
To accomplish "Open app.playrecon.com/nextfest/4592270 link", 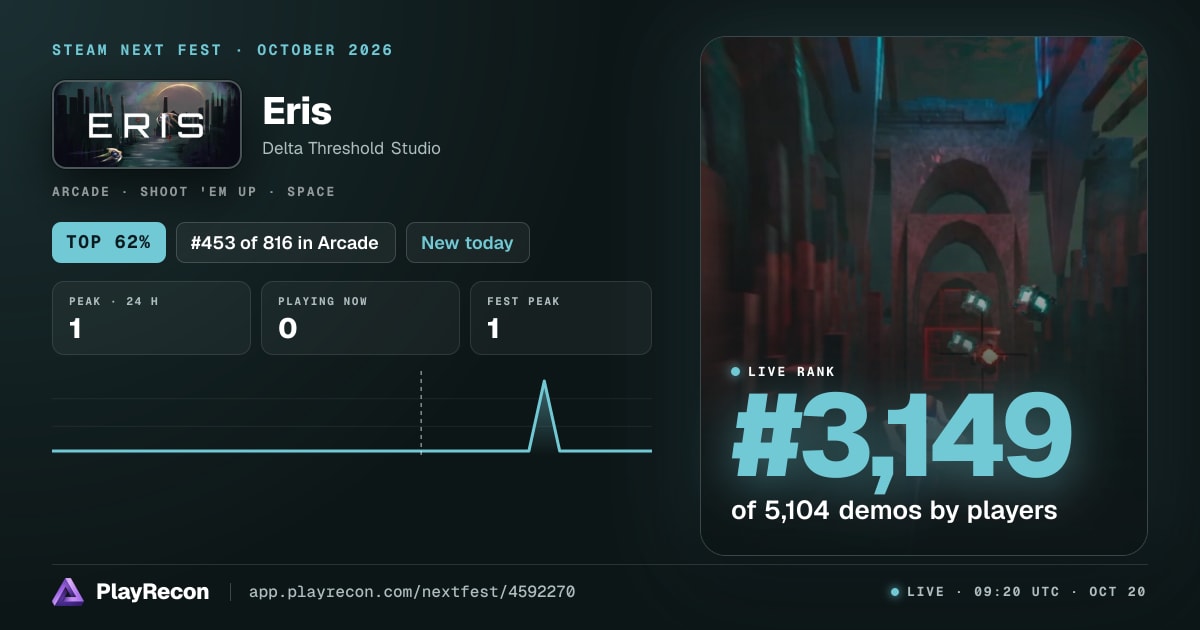I will 412,592.
